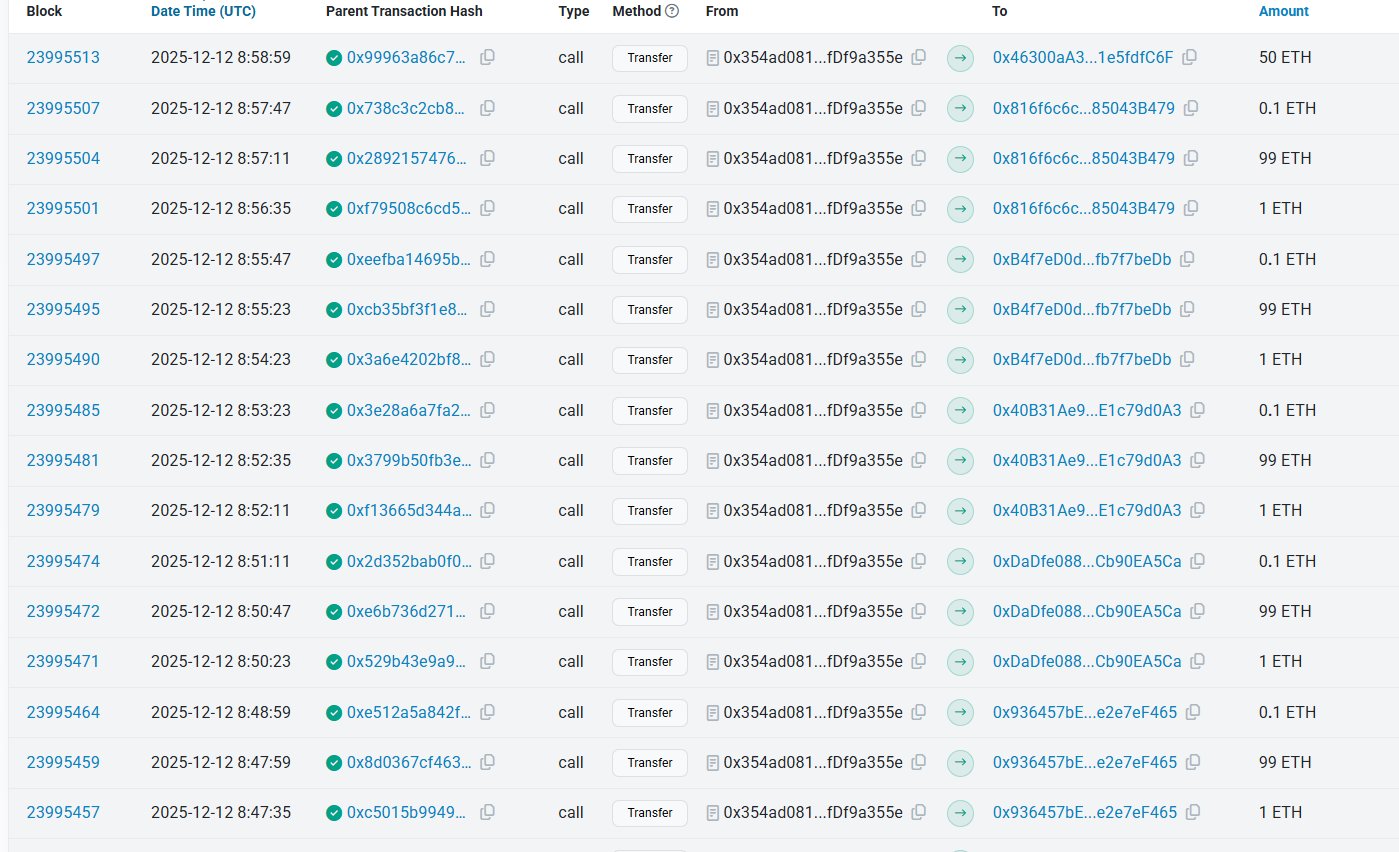Viewport: 1399px width, 852px height.
Task: Click arrow icon in the 50 ETH row
Action: tap(960, 58)
